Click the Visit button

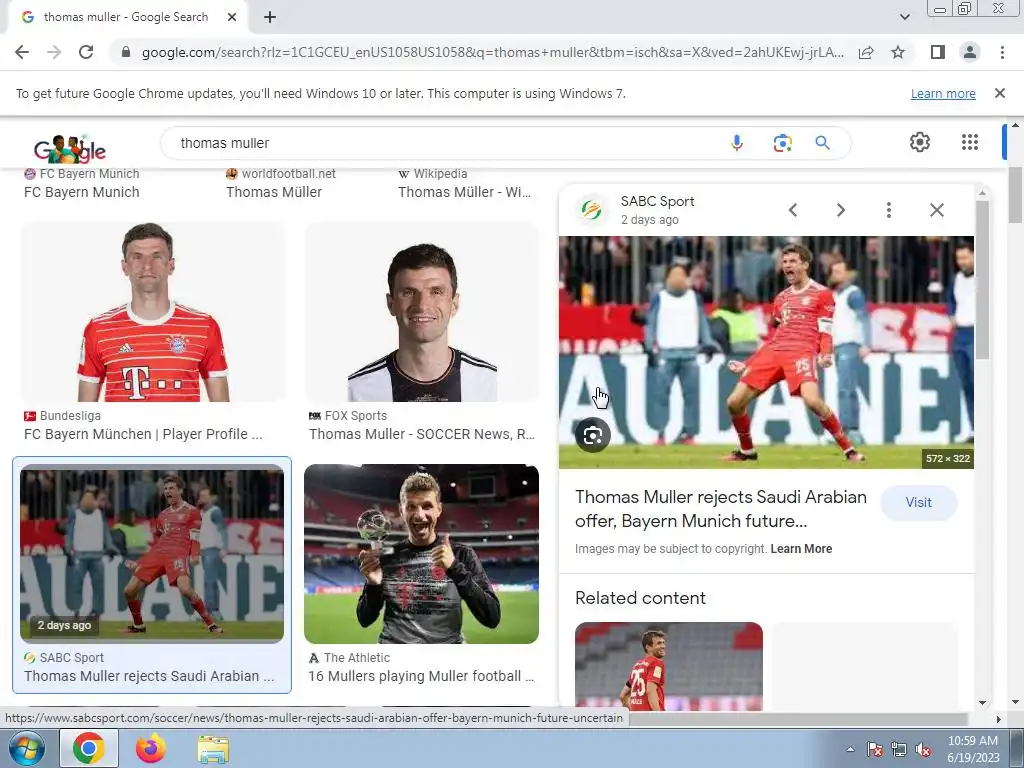(918, 502)
